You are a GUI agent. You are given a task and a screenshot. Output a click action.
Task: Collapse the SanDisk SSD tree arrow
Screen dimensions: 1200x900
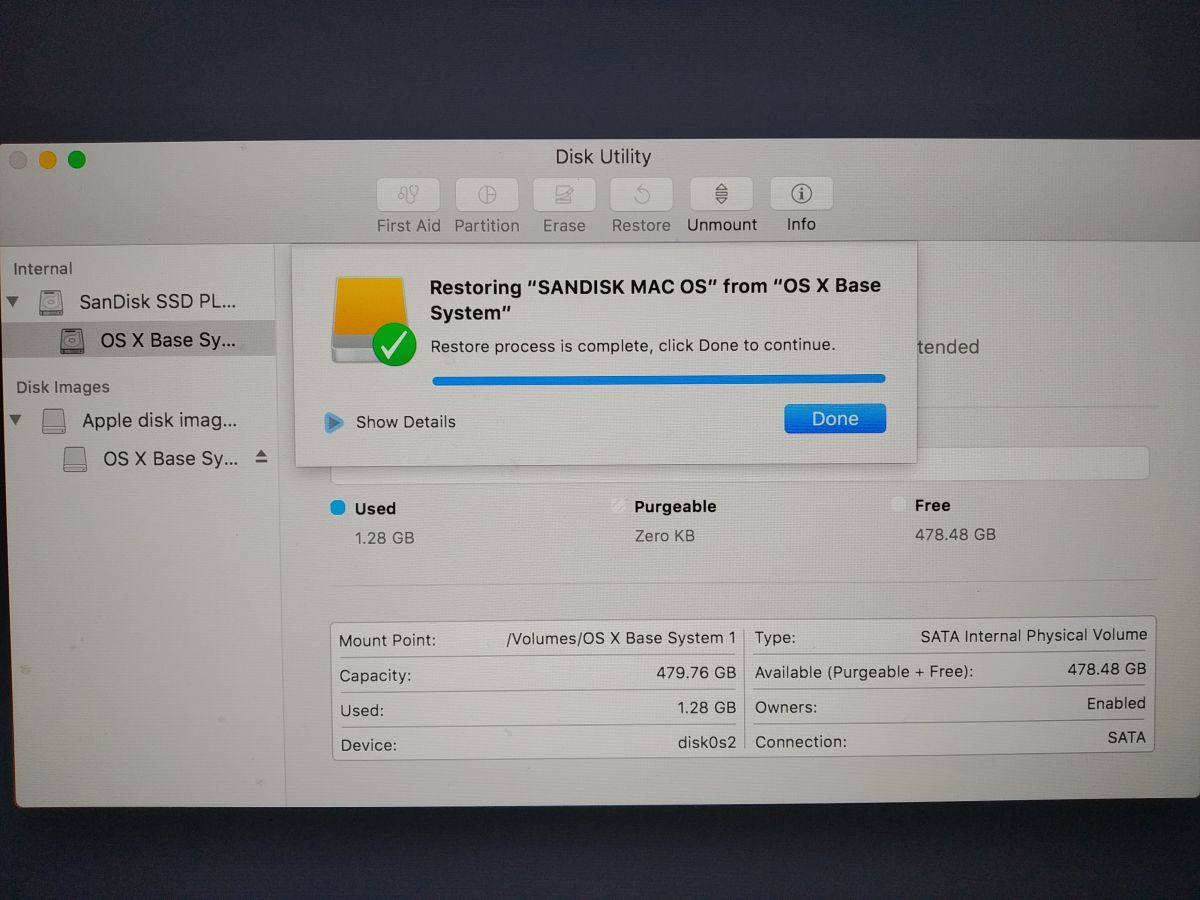[x=13, y=301]
